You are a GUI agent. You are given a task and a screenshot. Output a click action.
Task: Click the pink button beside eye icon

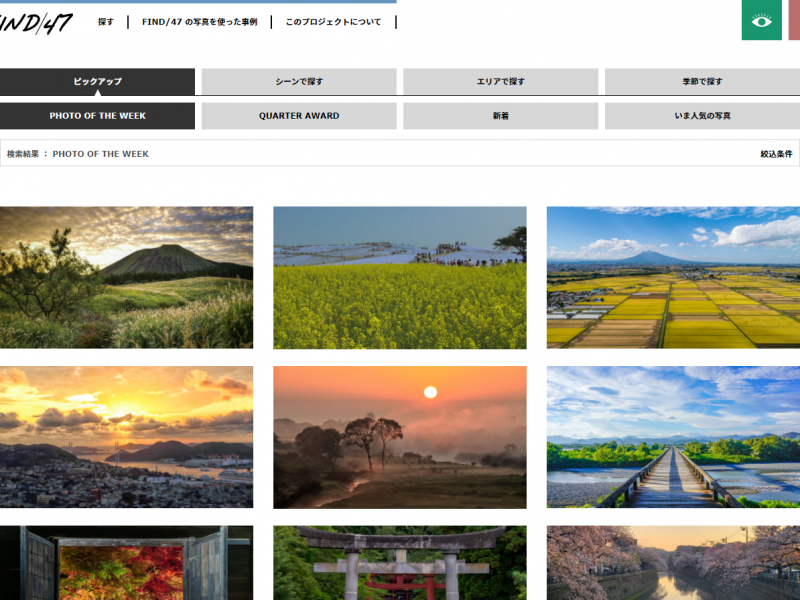794,20
